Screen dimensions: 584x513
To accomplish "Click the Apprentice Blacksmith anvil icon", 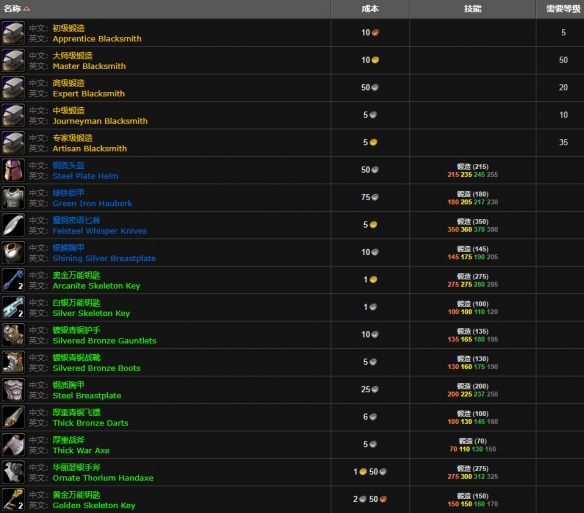I will point(13,33).
